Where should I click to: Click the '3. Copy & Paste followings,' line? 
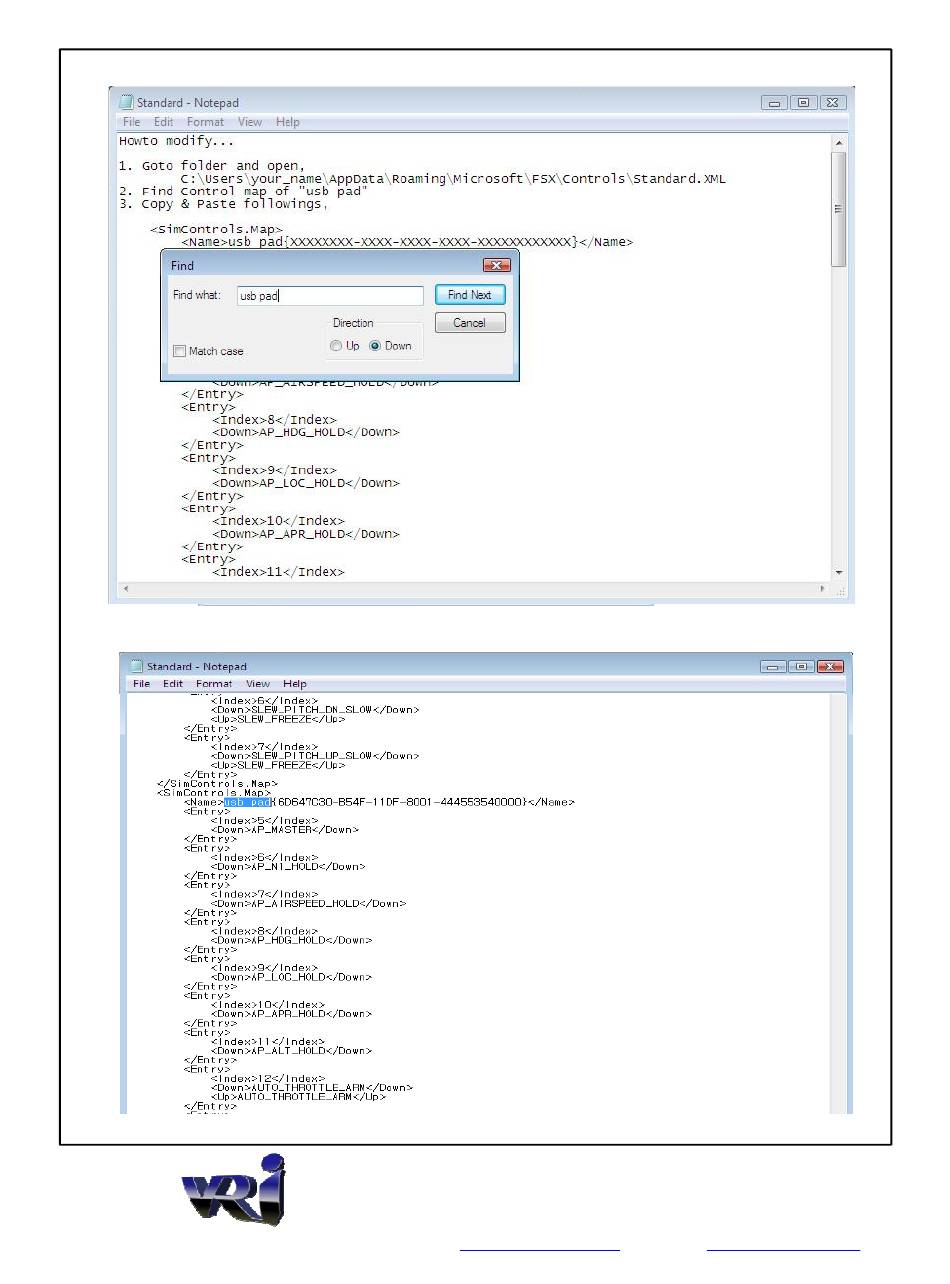223,204
